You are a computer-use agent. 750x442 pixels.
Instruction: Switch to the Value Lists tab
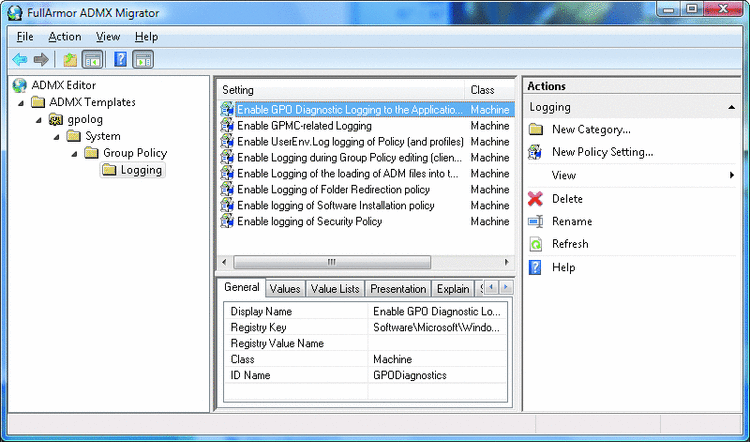335,289
